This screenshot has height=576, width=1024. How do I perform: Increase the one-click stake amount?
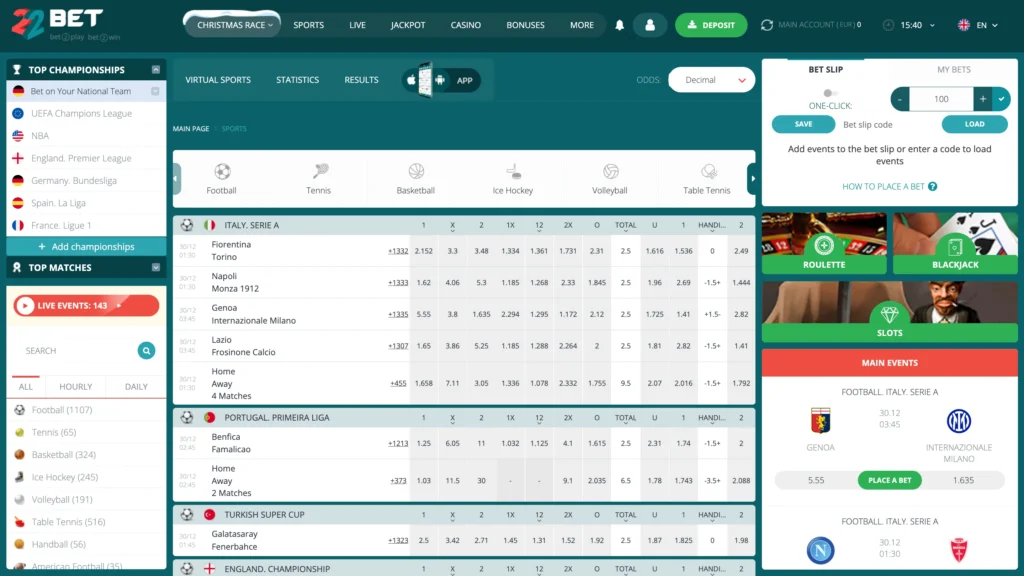point(983,99)
